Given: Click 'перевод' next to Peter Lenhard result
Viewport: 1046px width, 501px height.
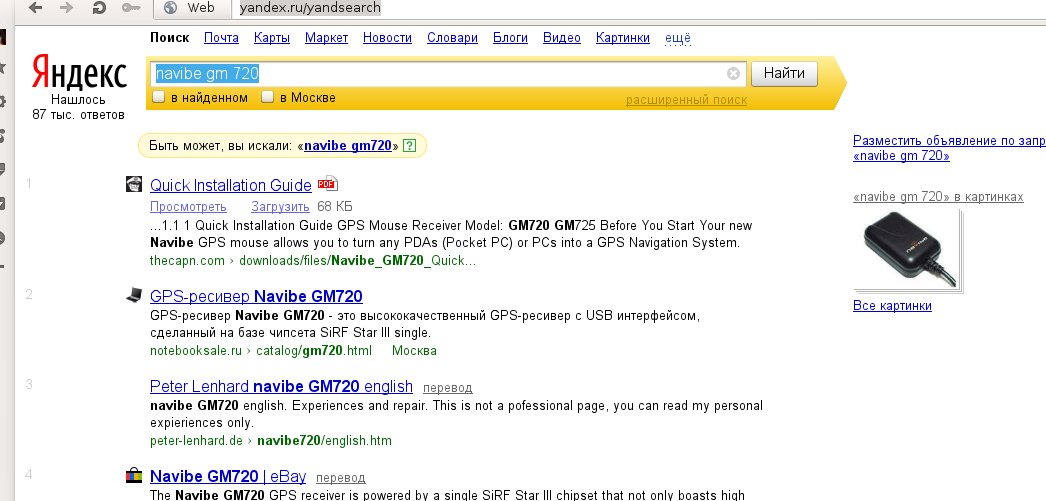Looking at the screenshot, I should (448, 388).
